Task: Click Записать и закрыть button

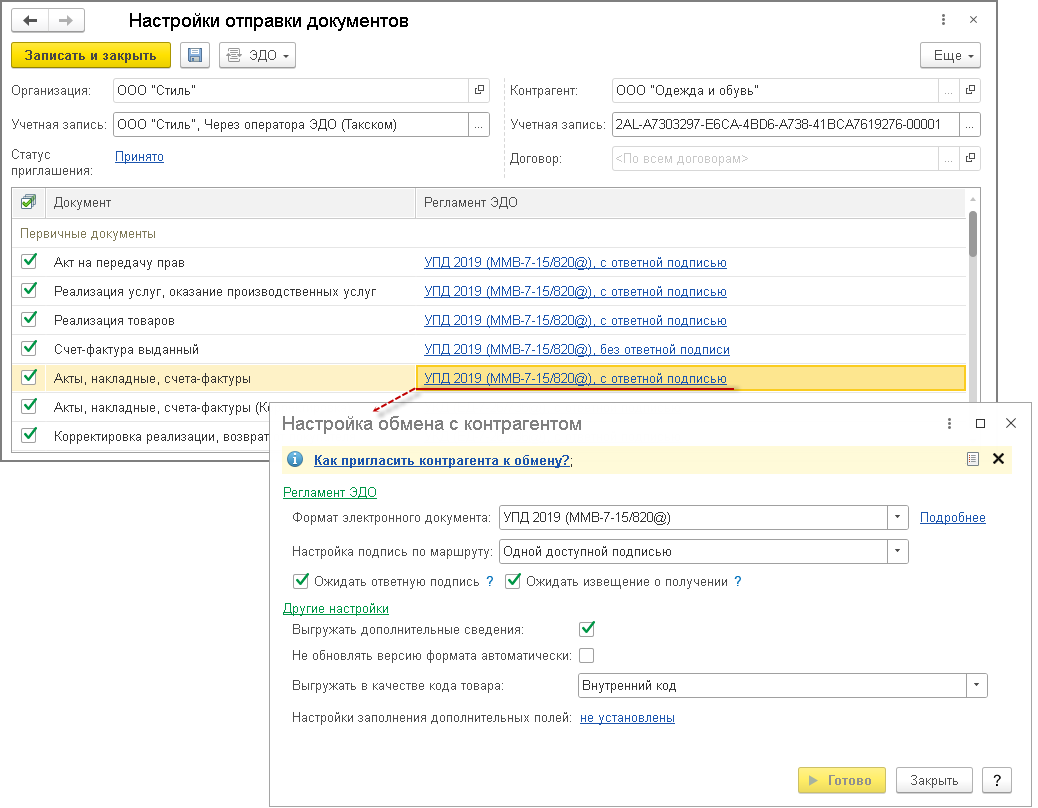Action: [x=90, y=56]
